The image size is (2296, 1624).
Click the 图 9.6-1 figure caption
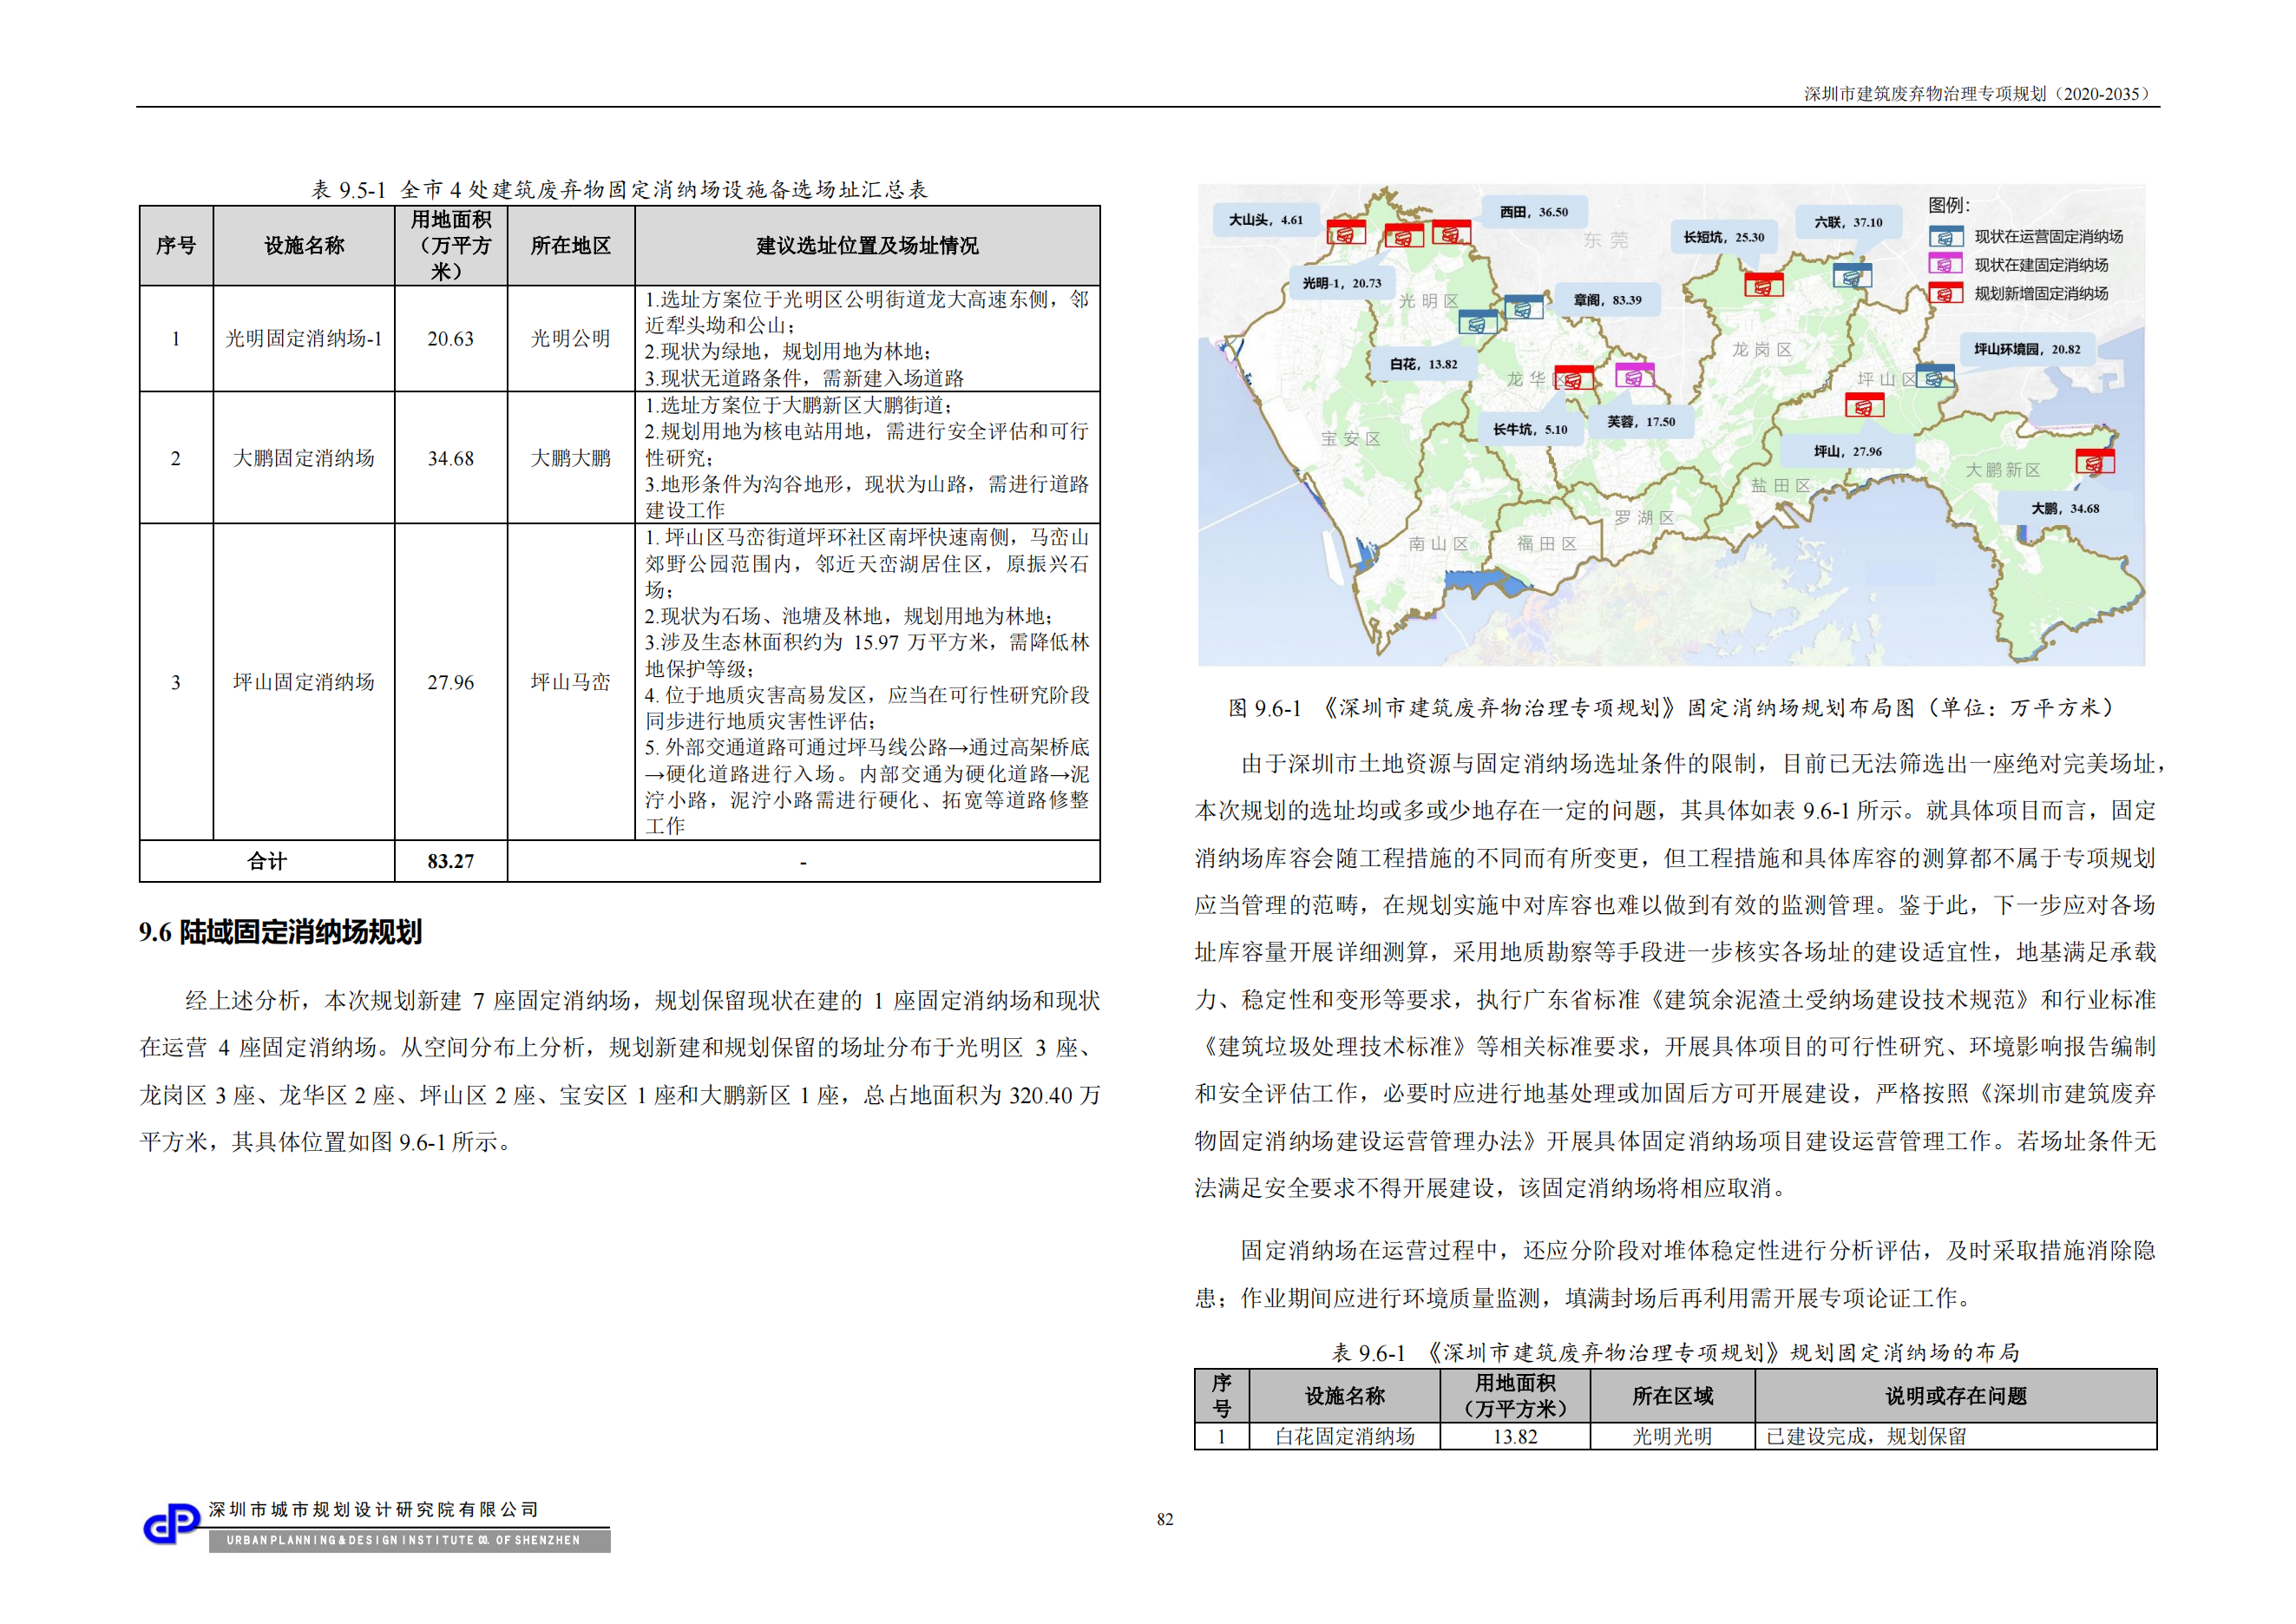1671,708
